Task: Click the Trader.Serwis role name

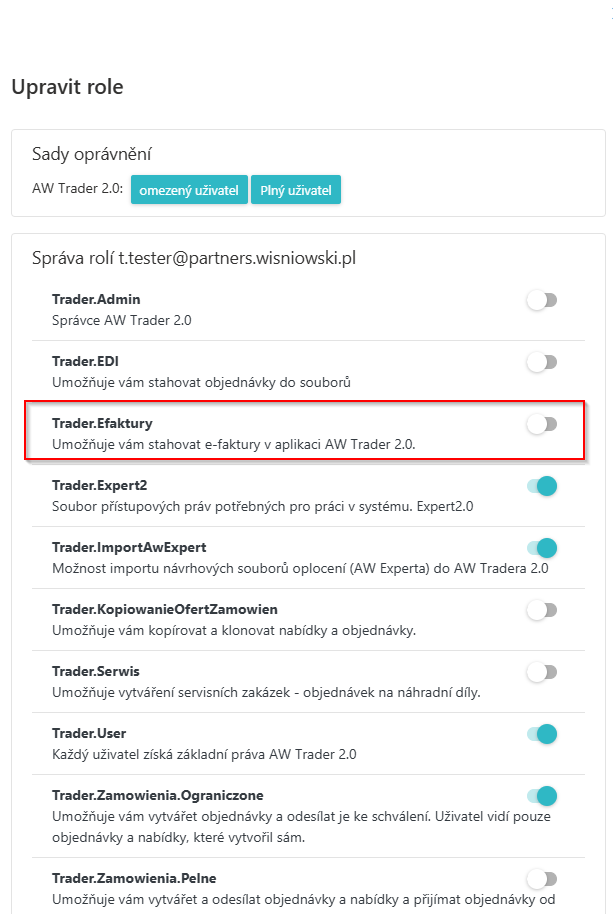Action: pyautogui.click(x=96, y=671)
